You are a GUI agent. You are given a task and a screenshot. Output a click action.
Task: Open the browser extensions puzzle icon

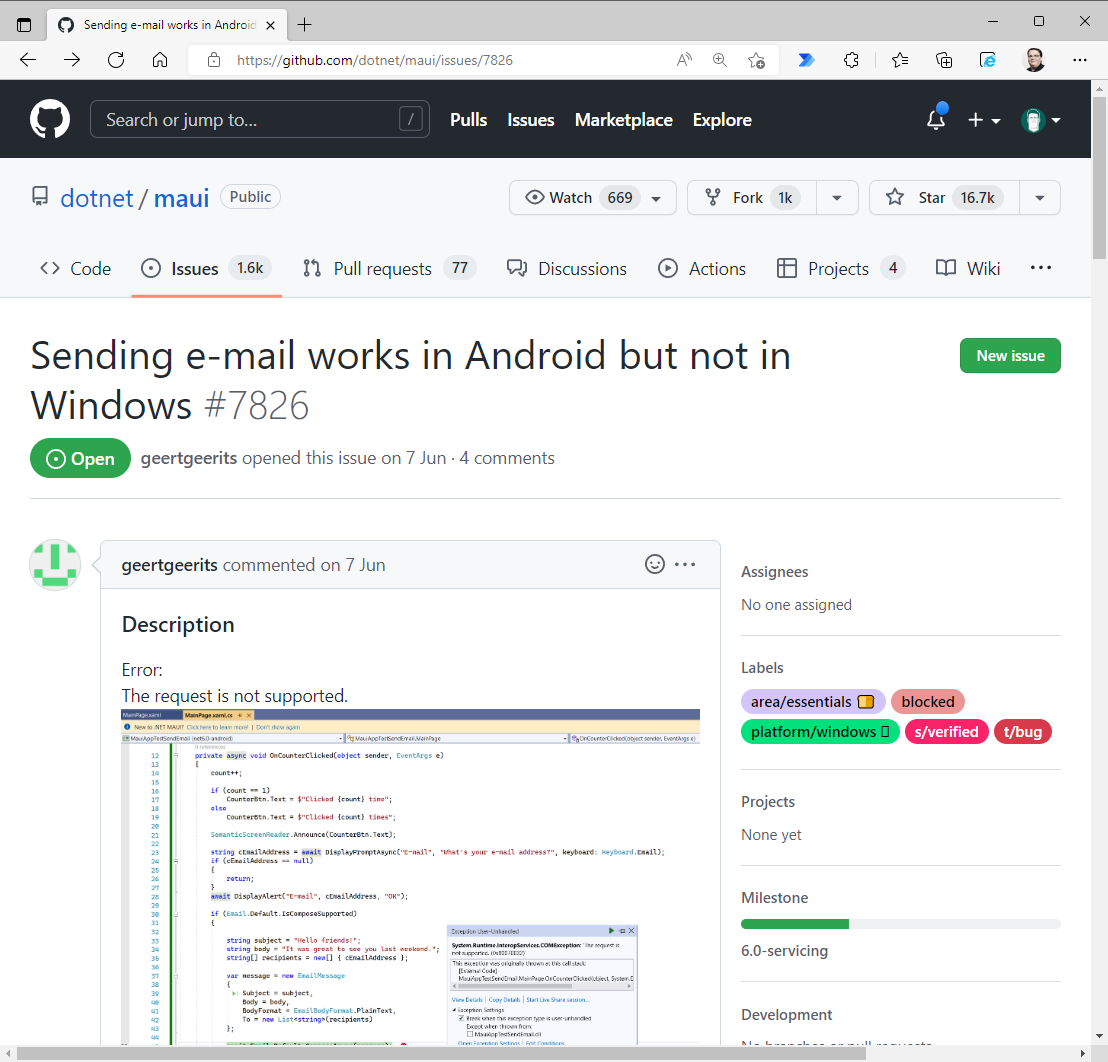[851, 60]
